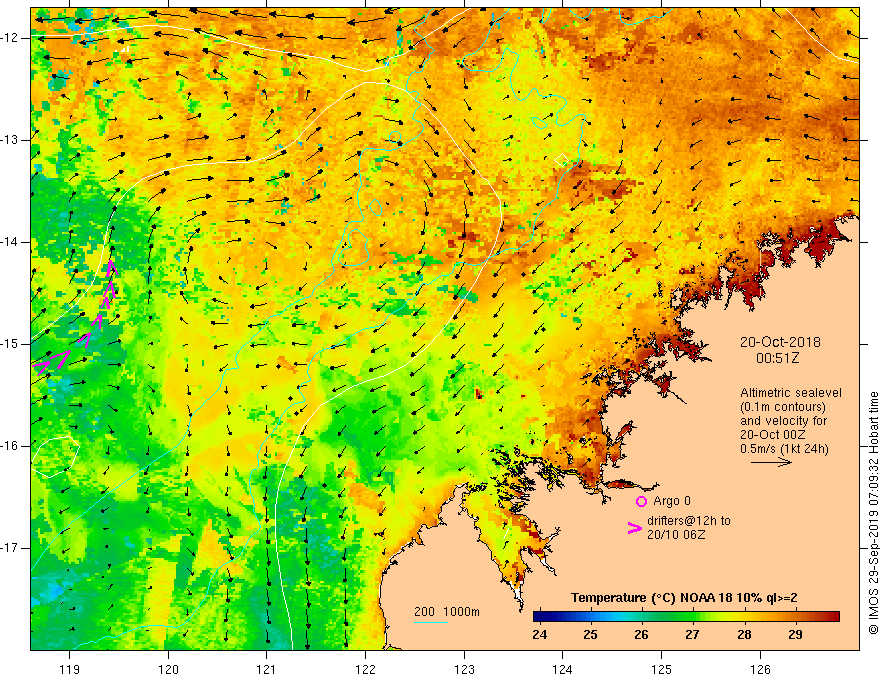Click longitude axis label 121

click(267, 669)
